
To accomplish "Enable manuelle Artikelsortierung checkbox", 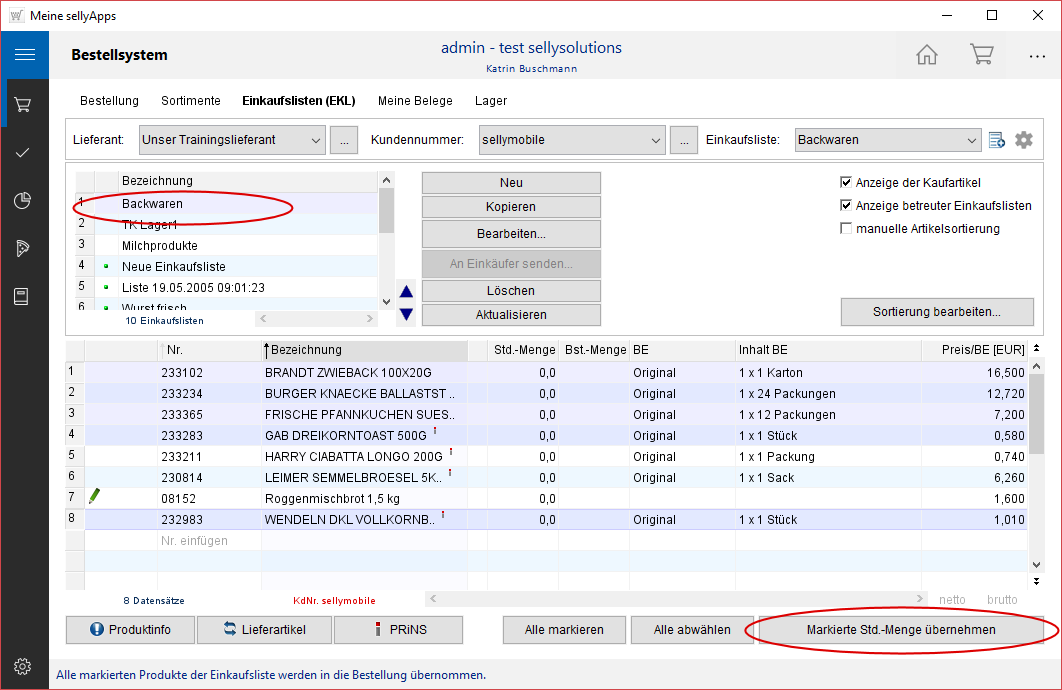I will point(847,229).
